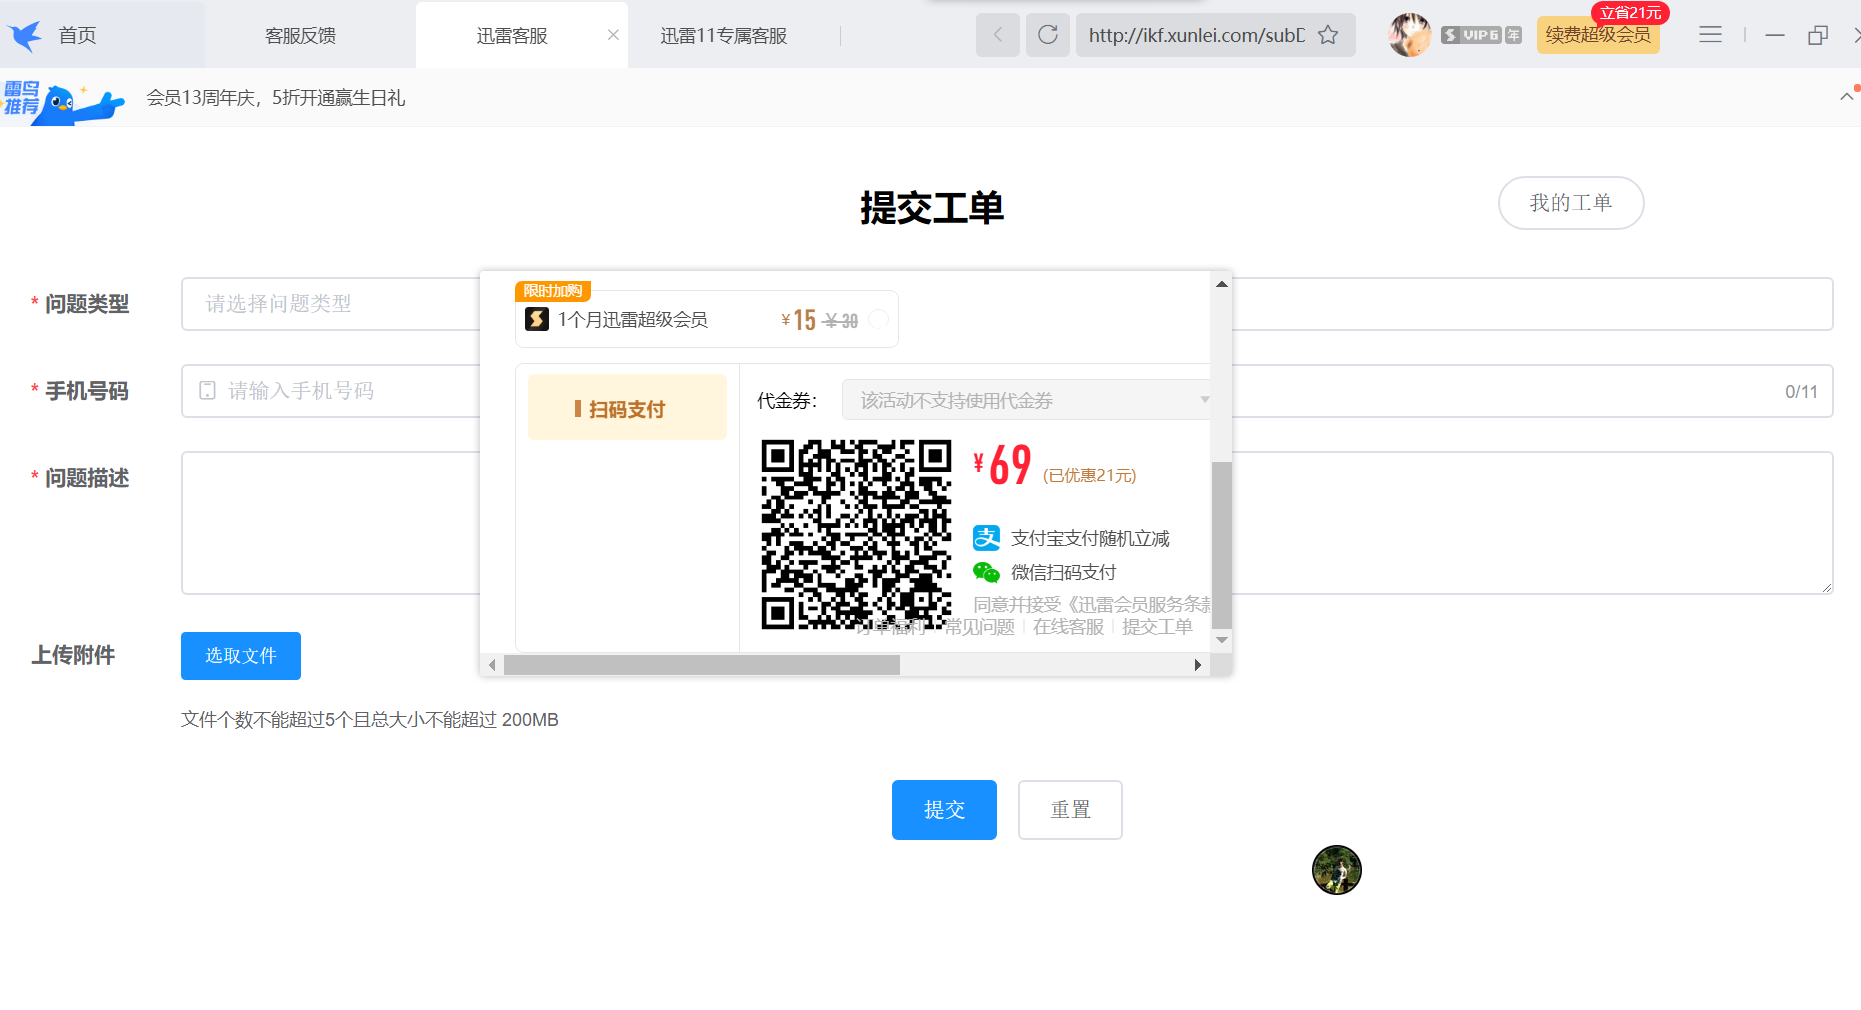
Task: Open the hamburger main menu
Action: (x=1710, y=34)
